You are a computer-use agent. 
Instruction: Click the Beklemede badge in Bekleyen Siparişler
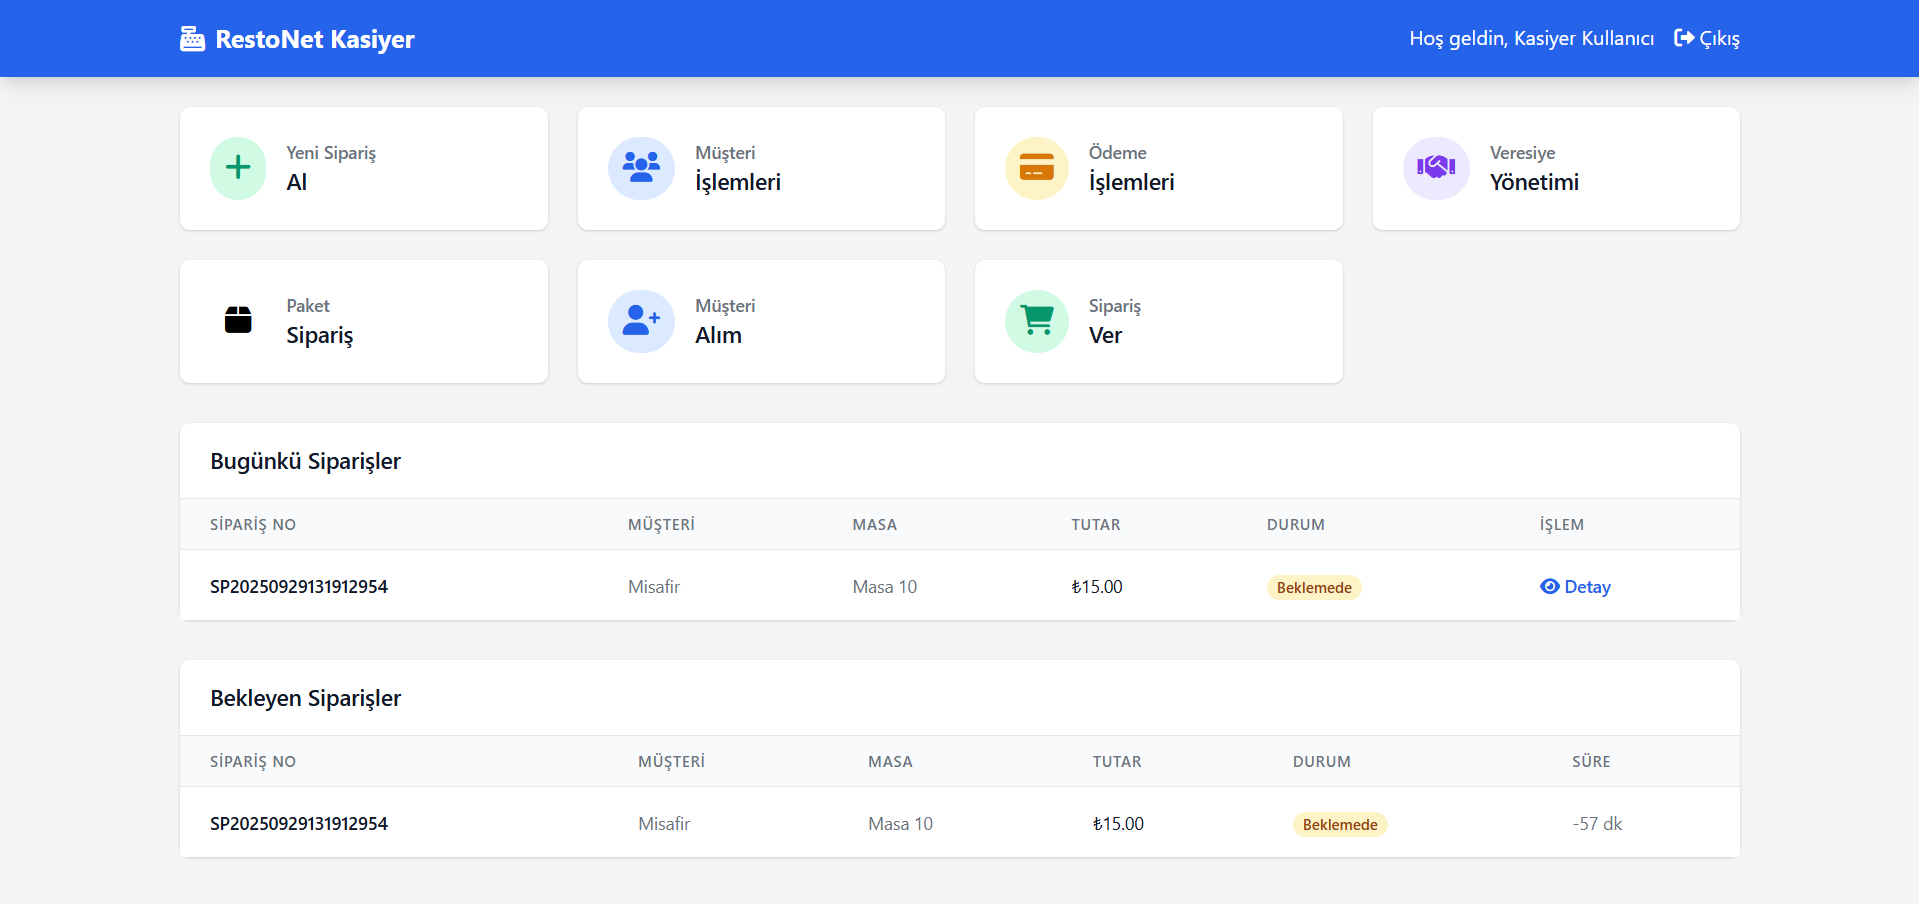[1339, 825]
